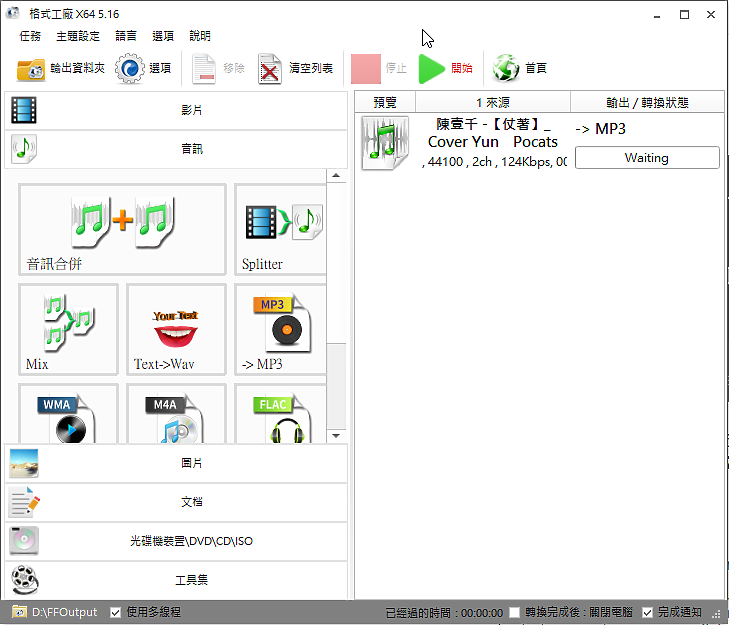Click the red Stop square
This screenshot has height=625, width=729.
366,69
